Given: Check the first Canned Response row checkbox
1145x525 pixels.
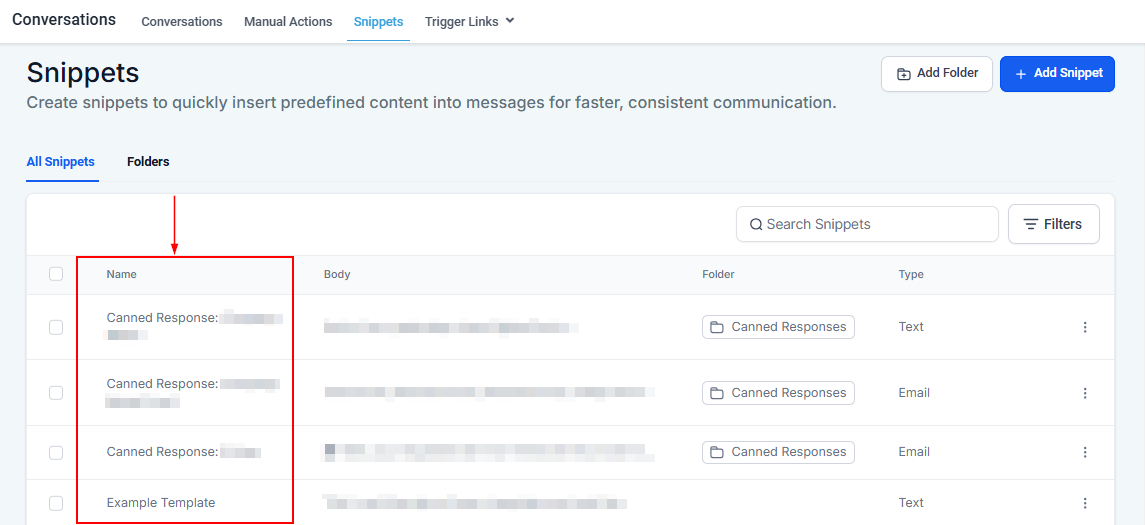Looking at the screenshot, I should click(56, 327).
